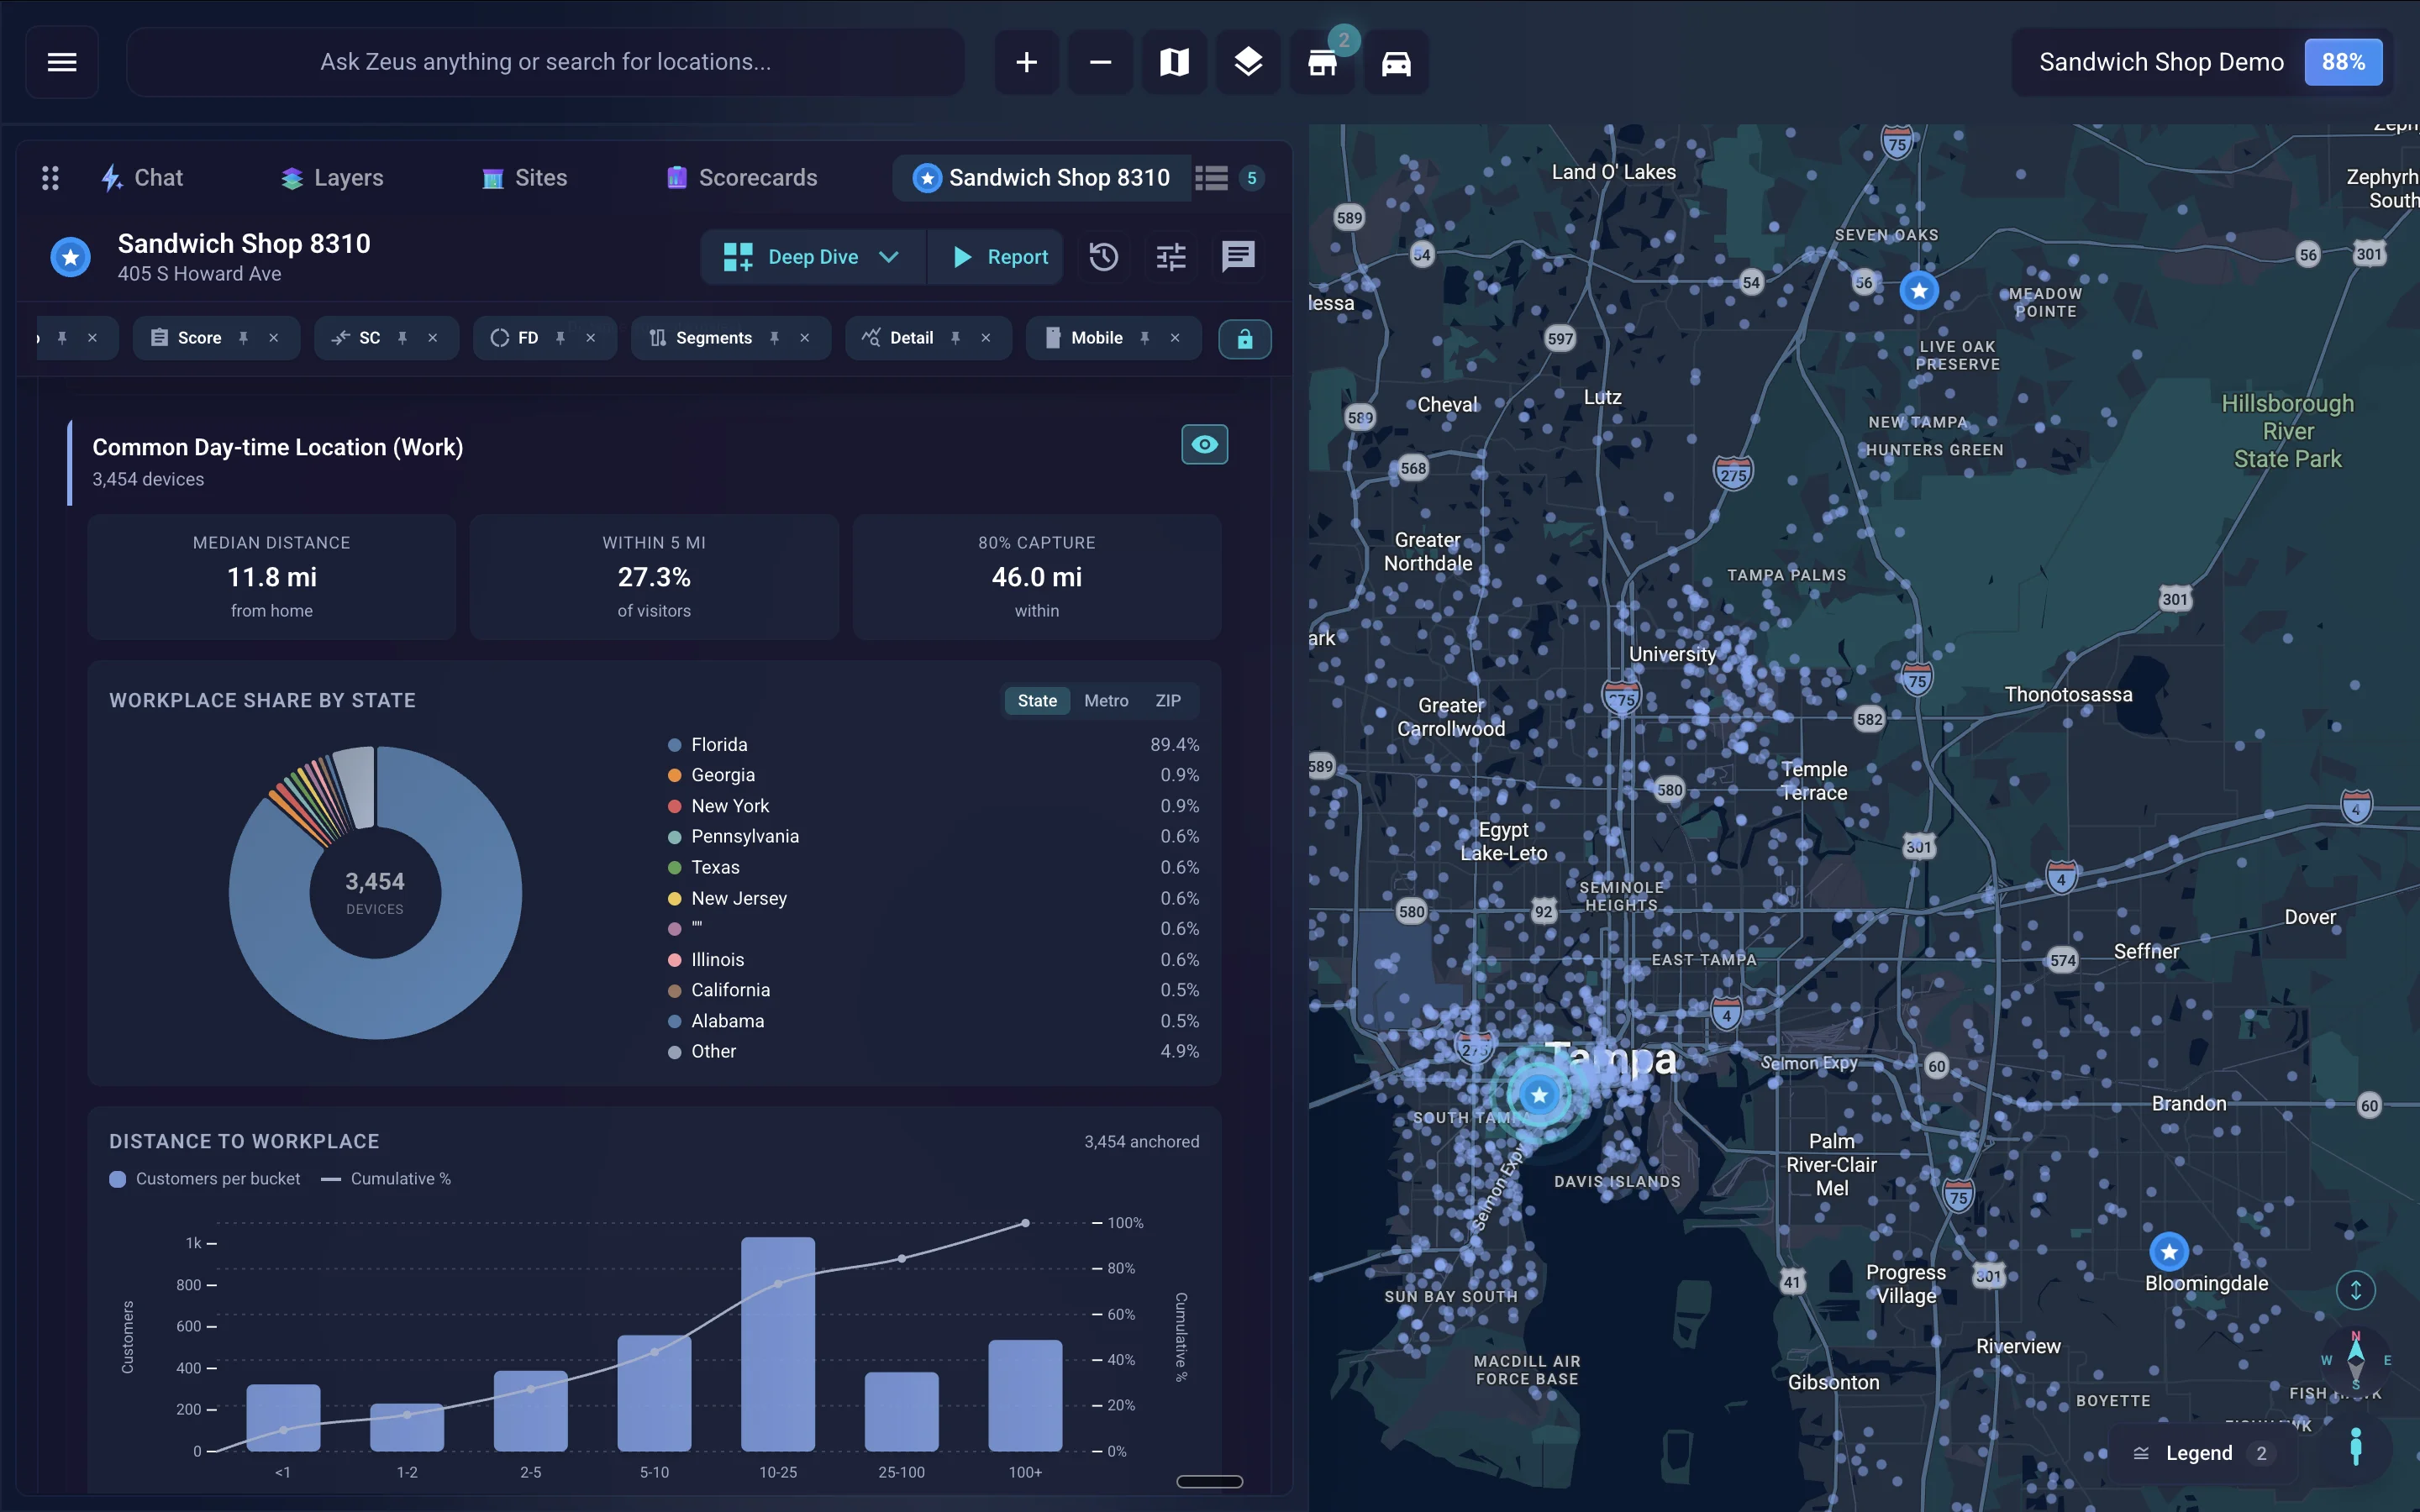
Task: Click the Ask Zeus search field
Action: pos(546,62)
